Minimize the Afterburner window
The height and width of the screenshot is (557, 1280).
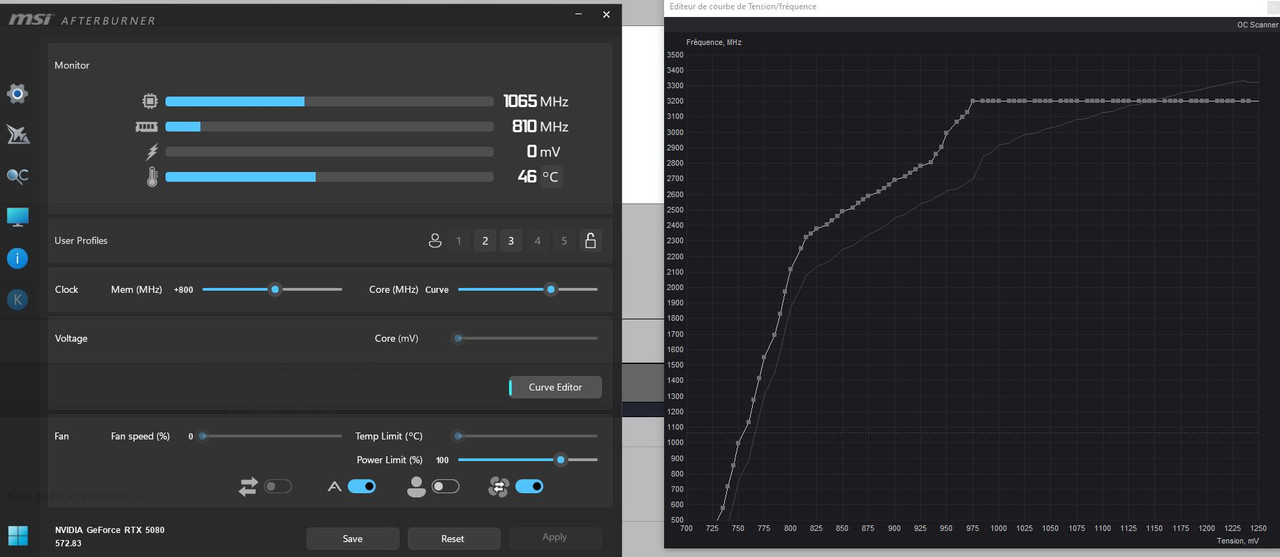pos(580,15)
